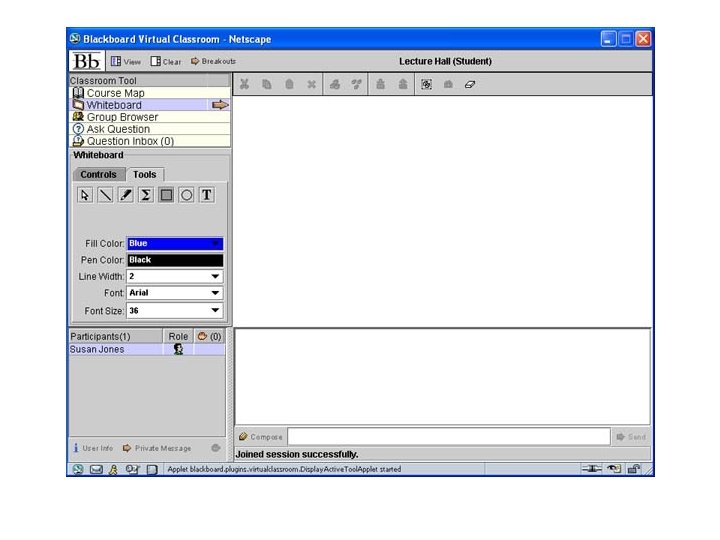Select the rectangle shape tool

point(166,195)
